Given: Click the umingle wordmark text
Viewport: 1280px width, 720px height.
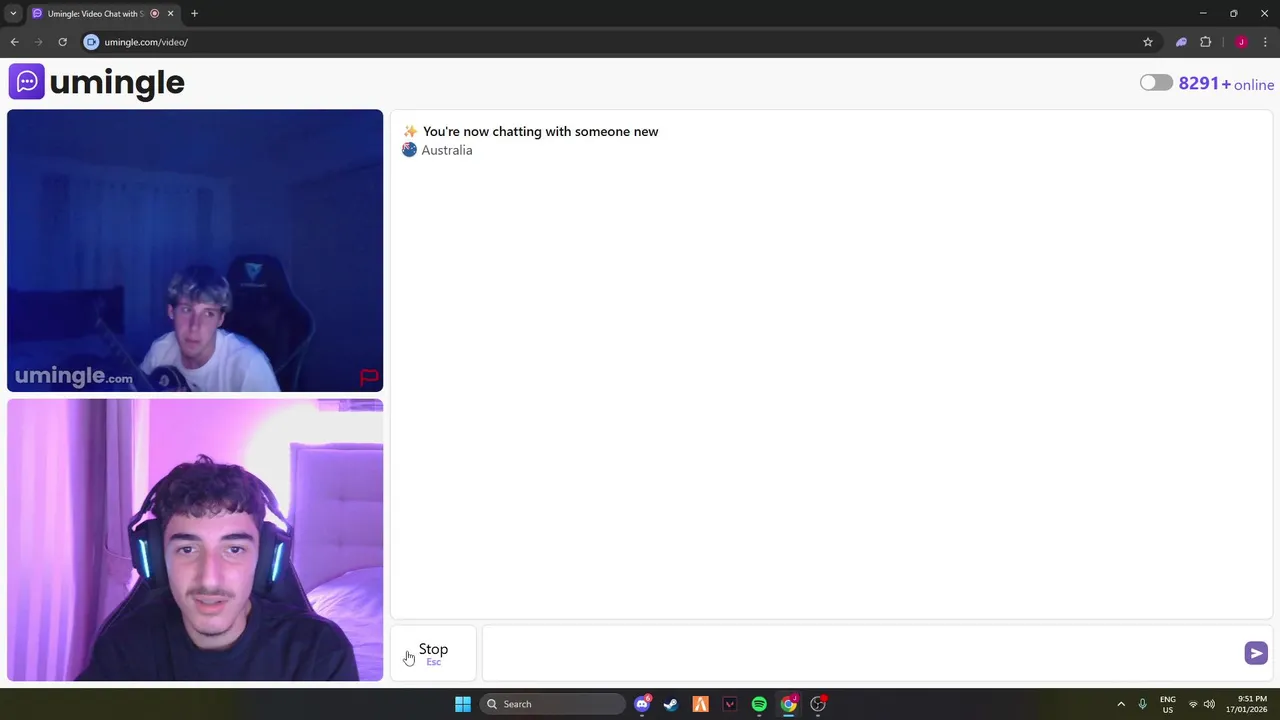Looking at the screenshot, I should point(117,83).
